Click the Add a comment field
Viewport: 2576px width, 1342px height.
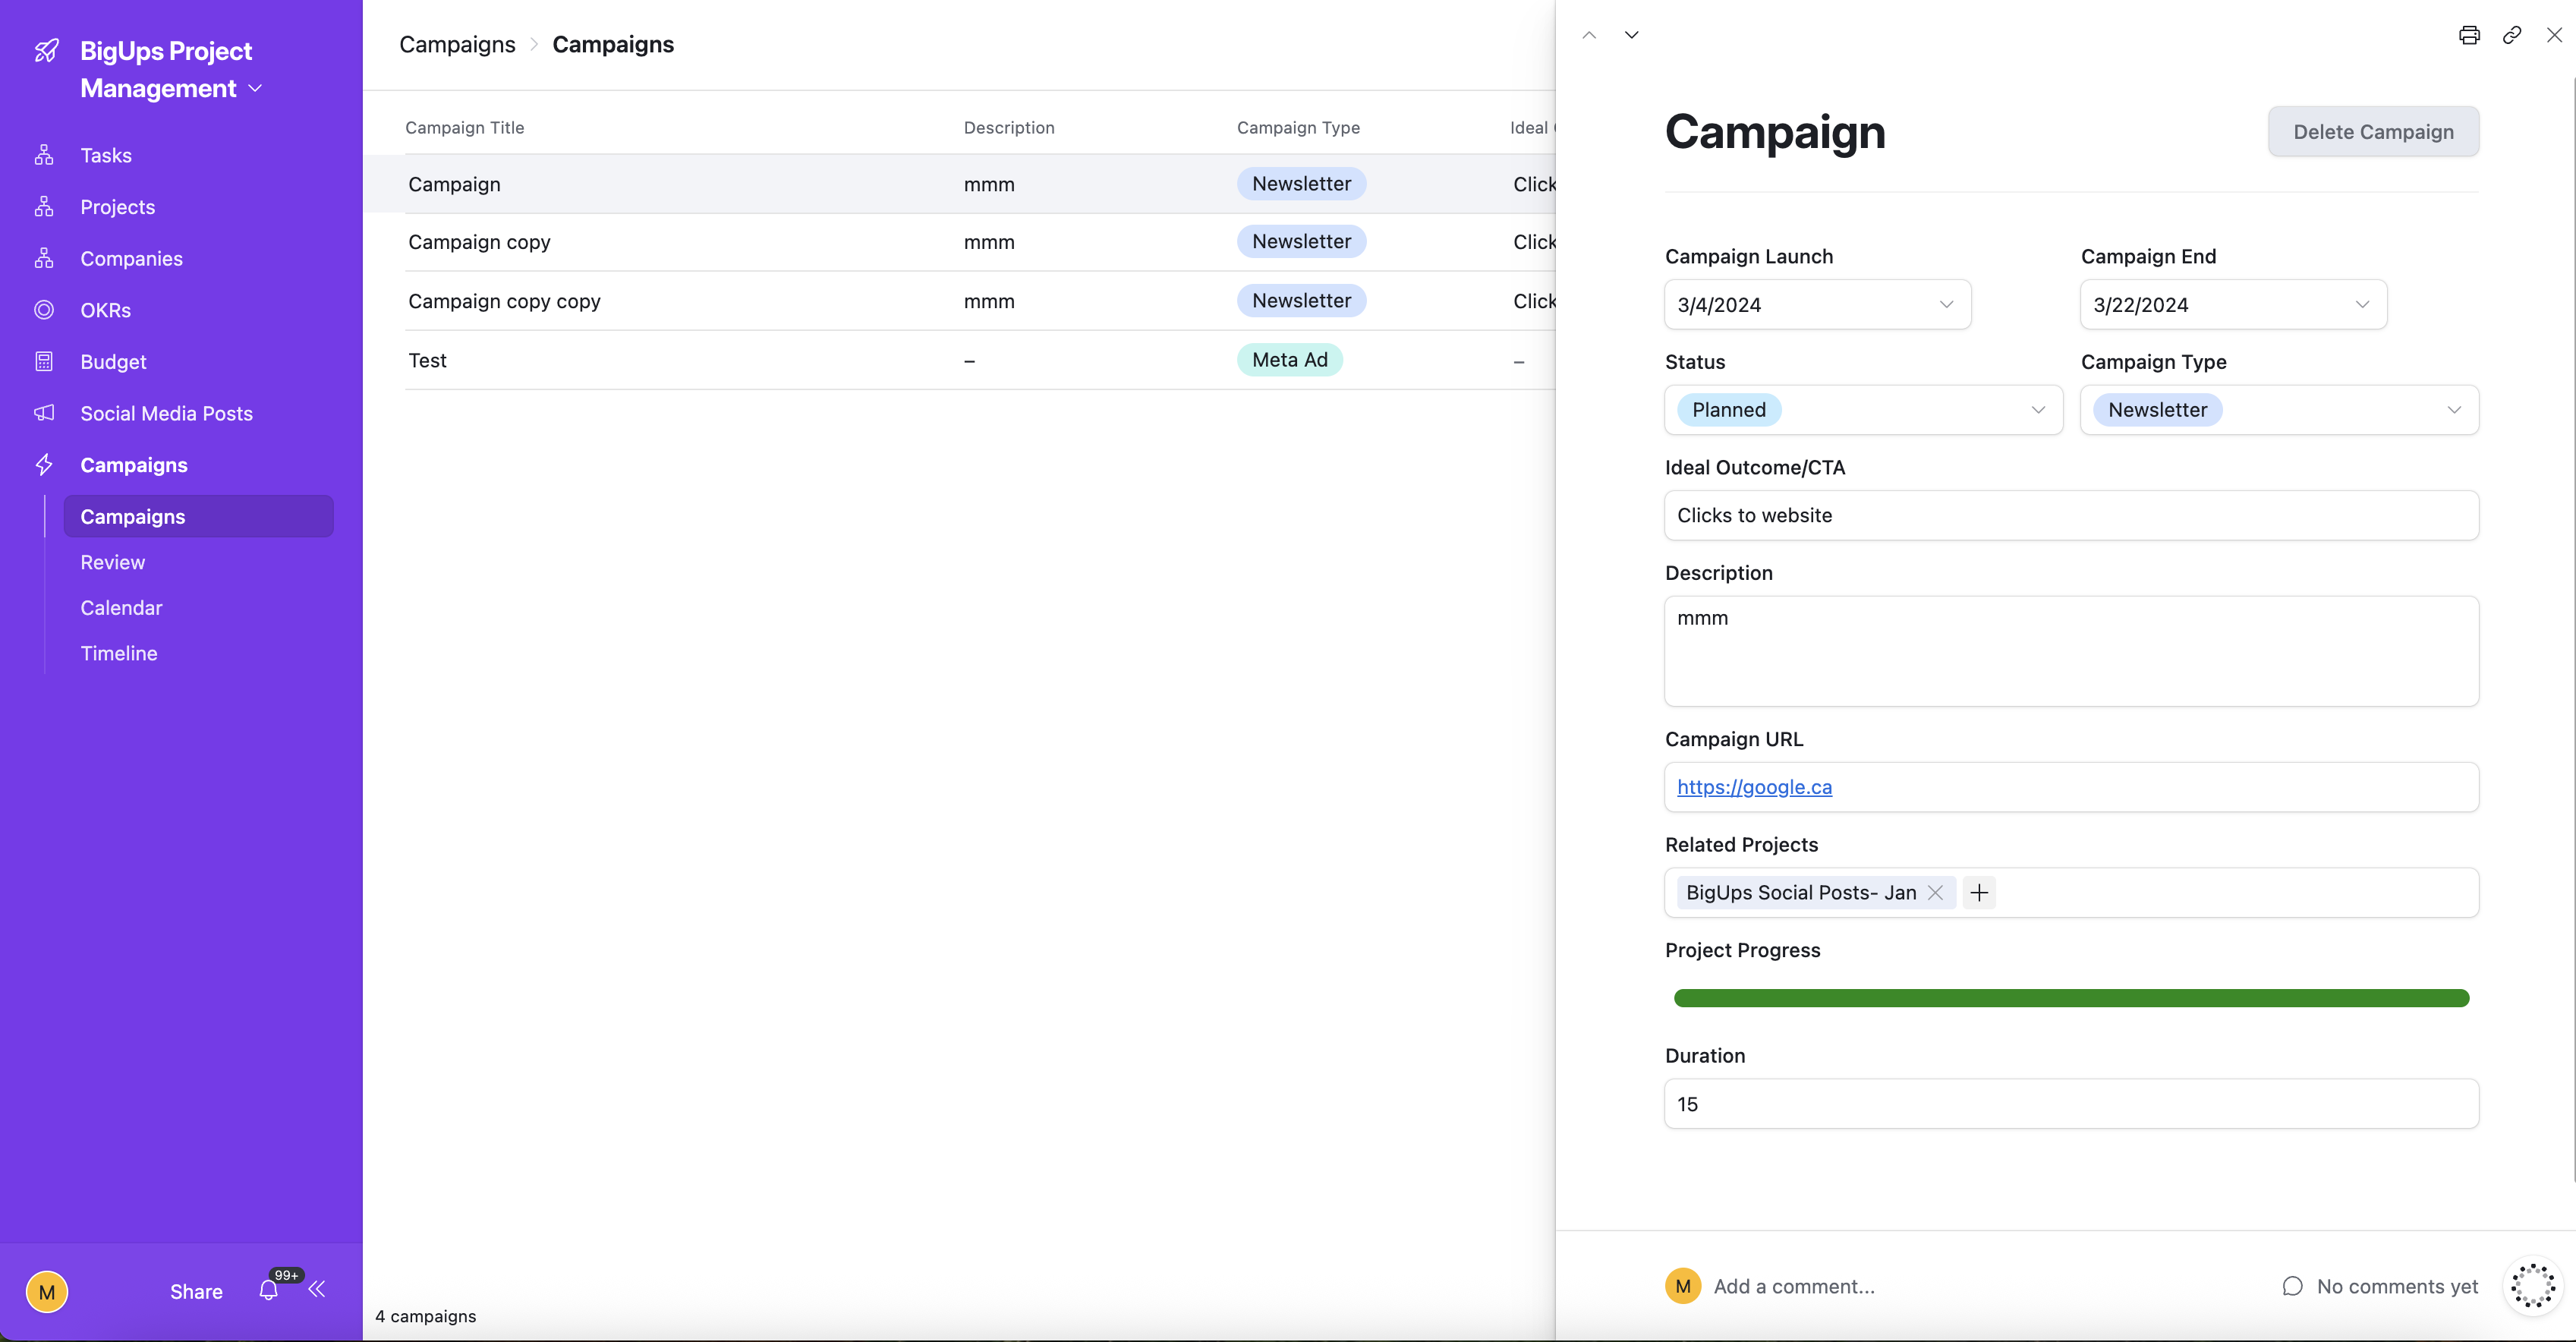point(1794,1287)
